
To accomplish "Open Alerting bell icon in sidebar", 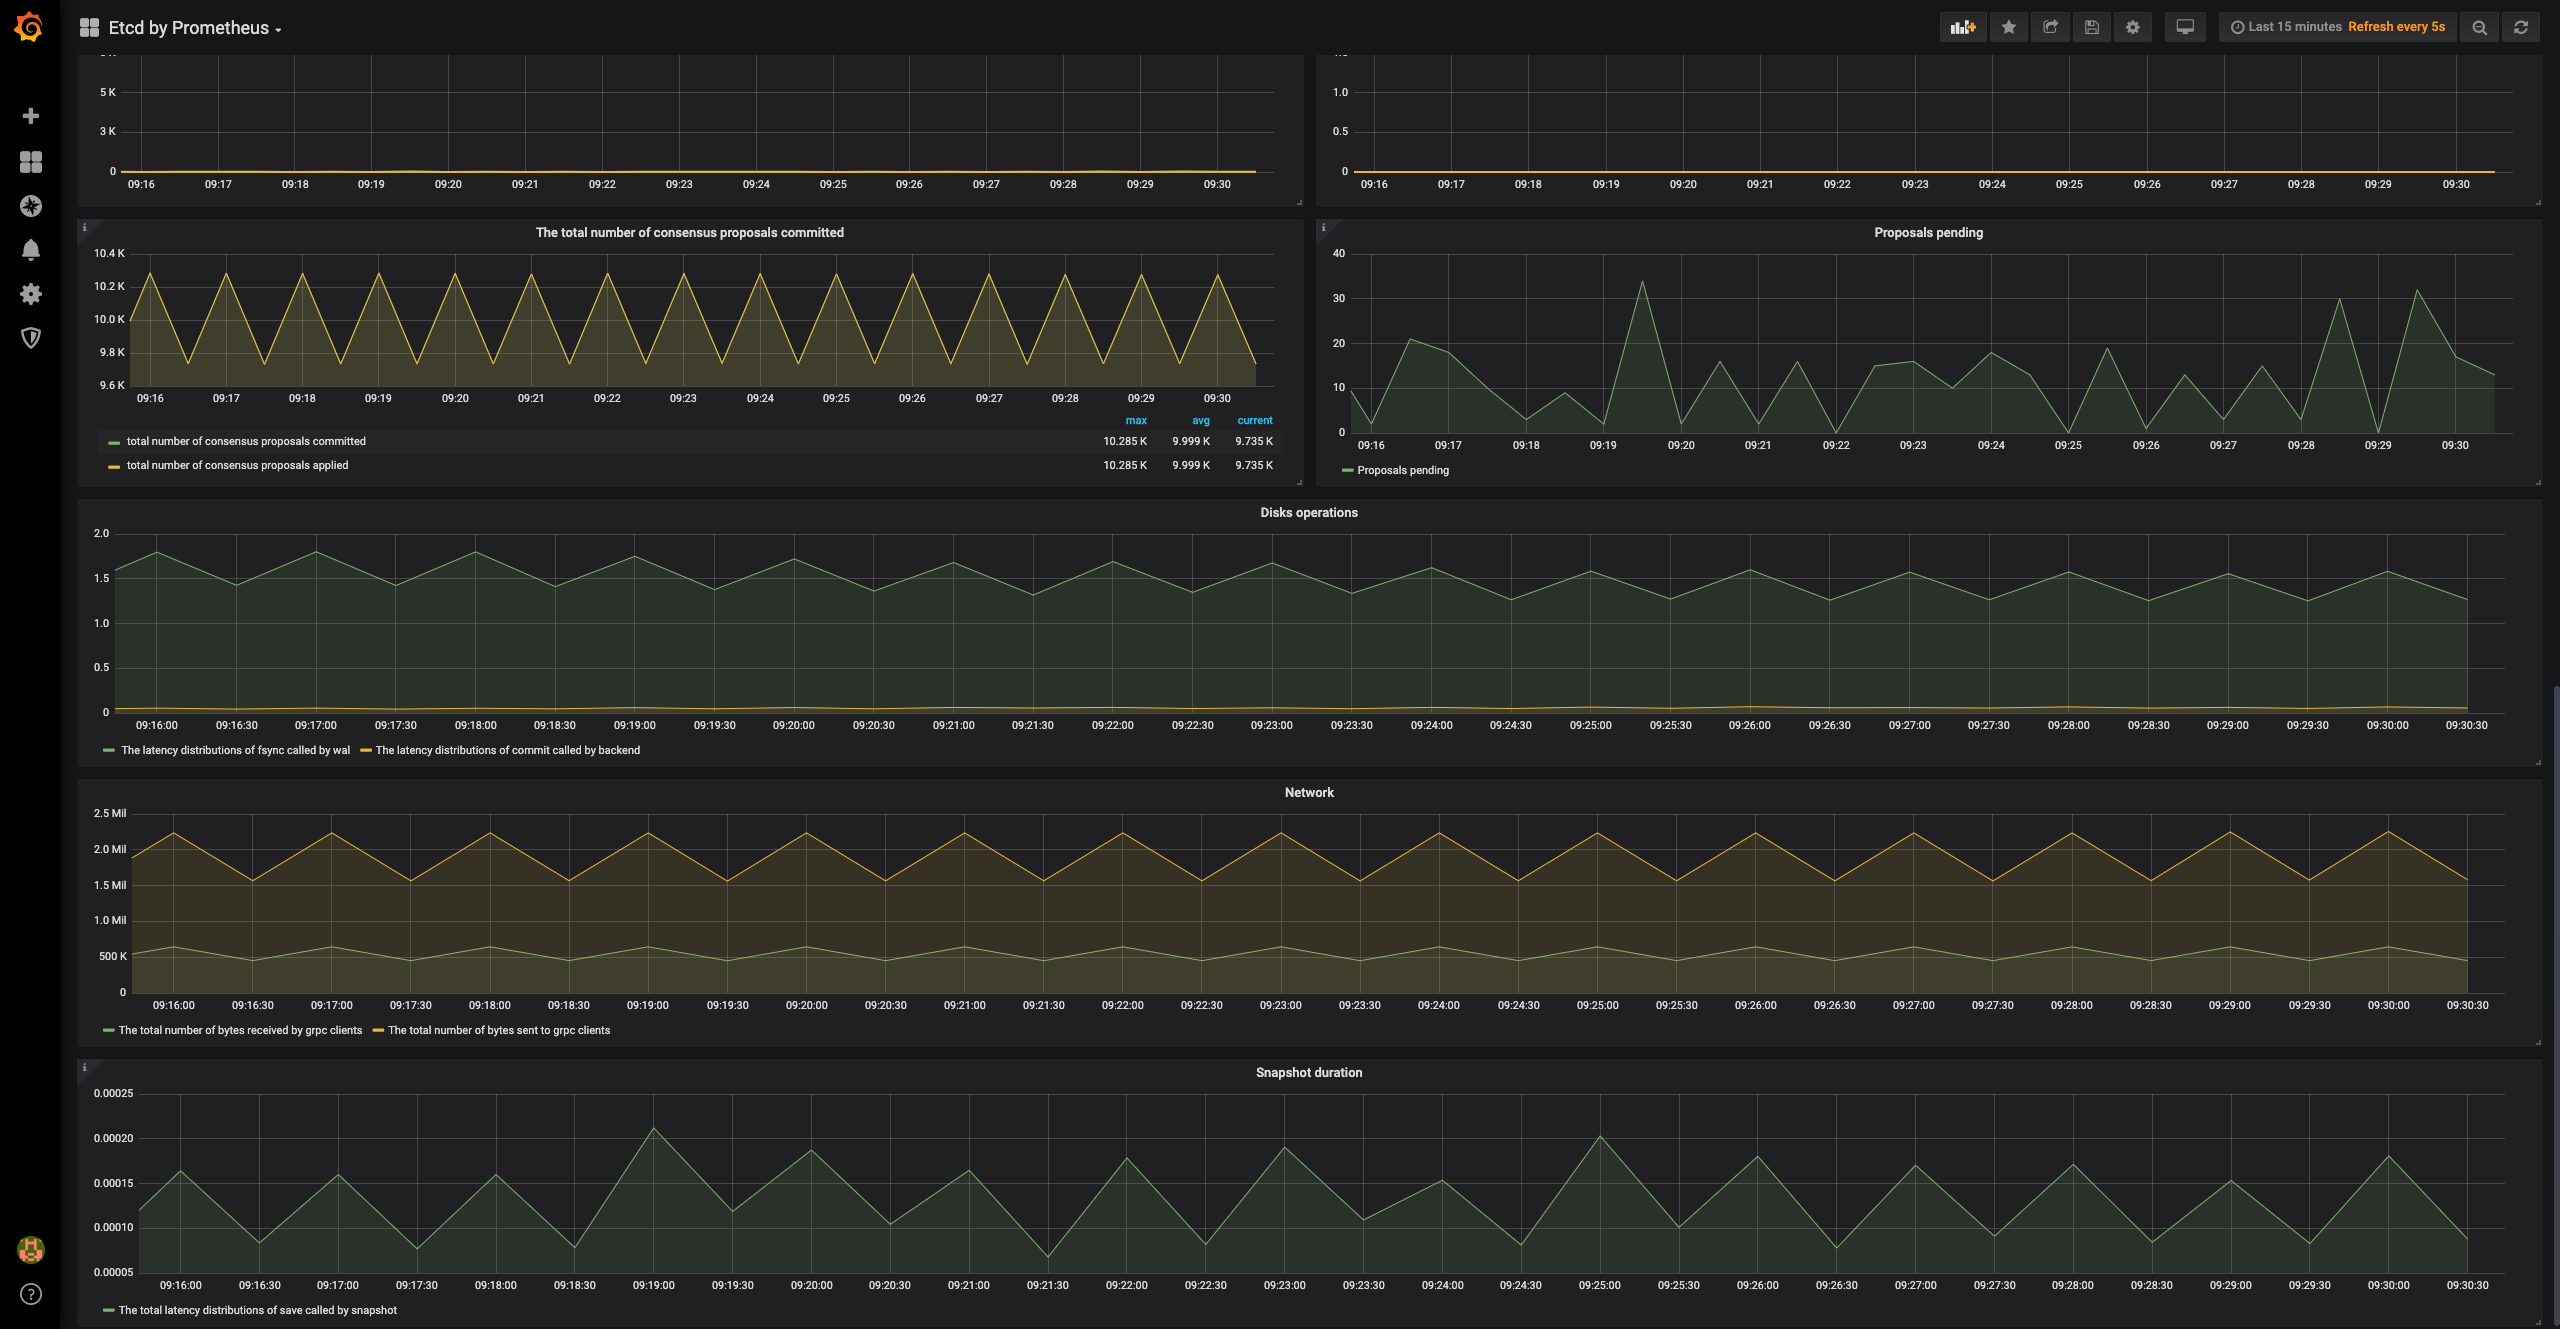I will (x=31, y=250).
